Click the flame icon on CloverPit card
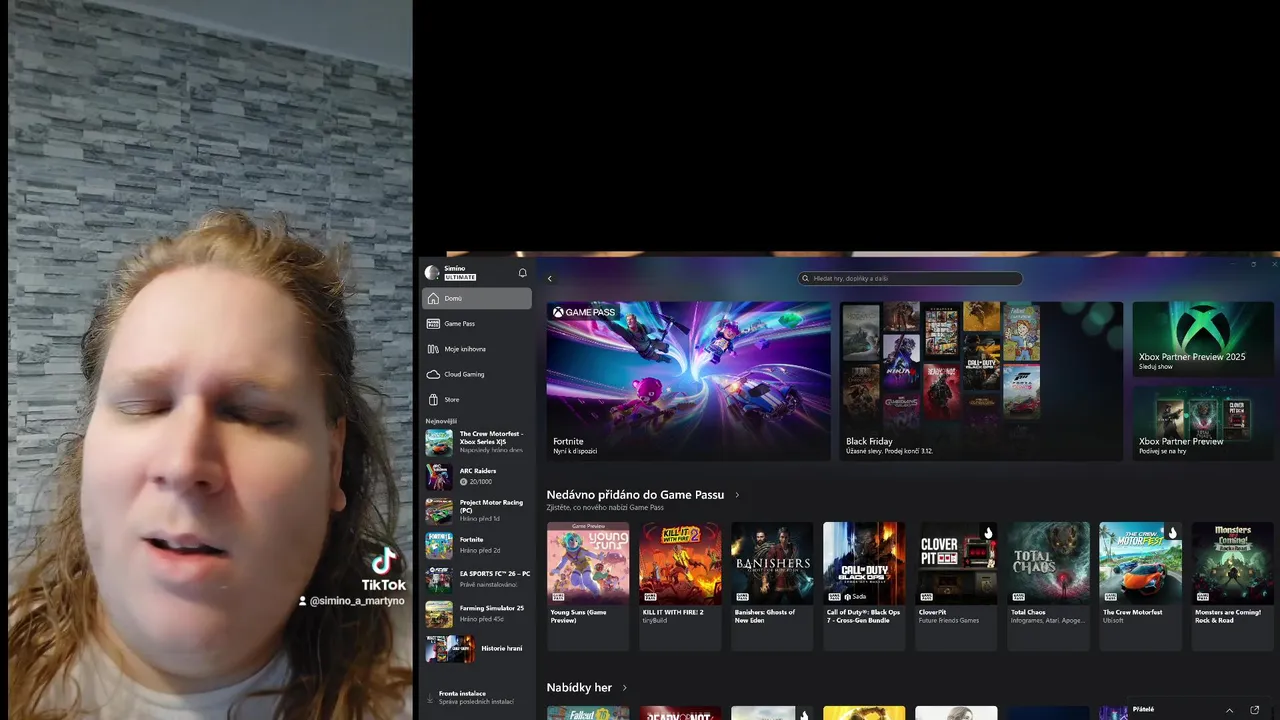 (988, 532)
